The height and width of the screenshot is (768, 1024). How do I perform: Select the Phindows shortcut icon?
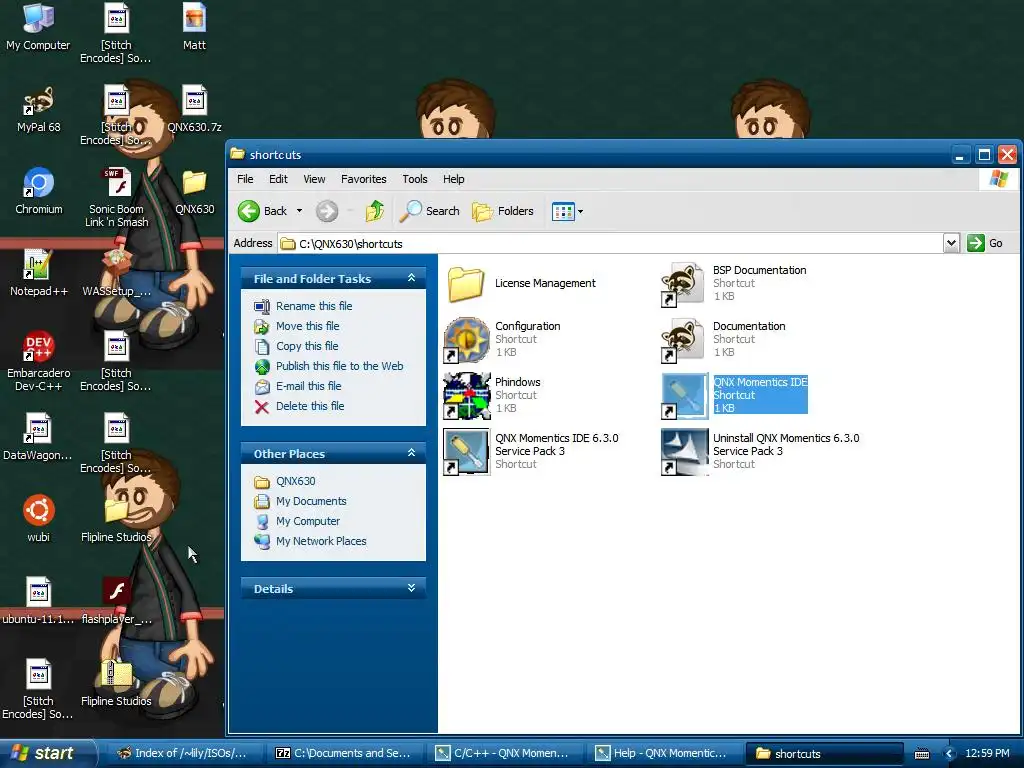tap(466, 396)
